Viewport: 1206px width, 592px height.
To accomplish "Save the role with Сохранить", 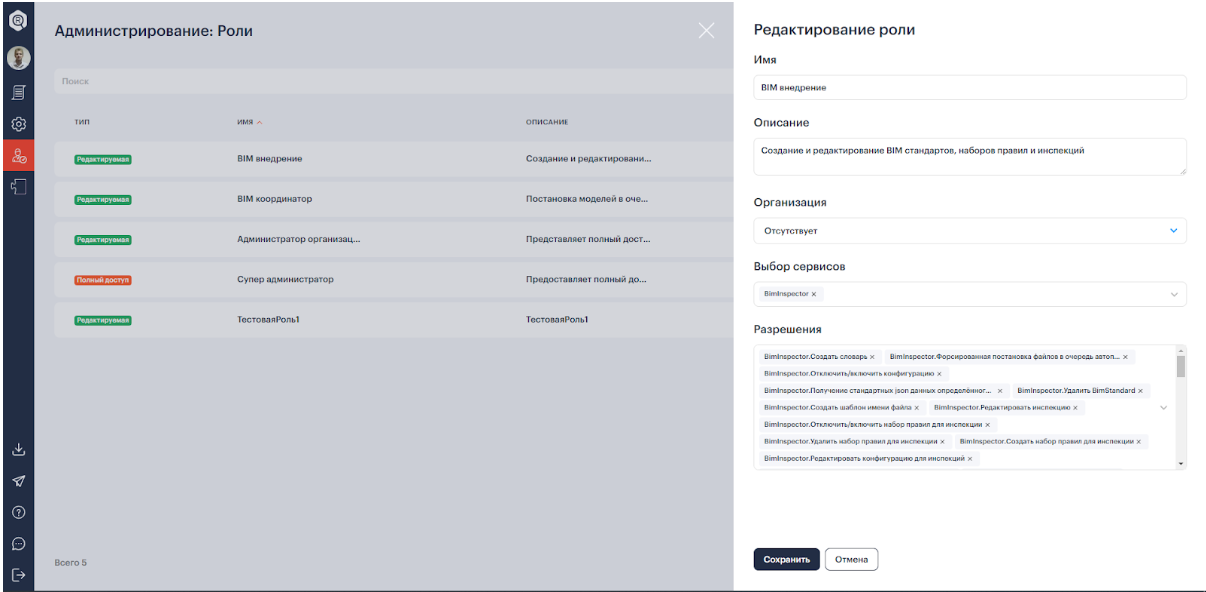I will tap(787, 560).
